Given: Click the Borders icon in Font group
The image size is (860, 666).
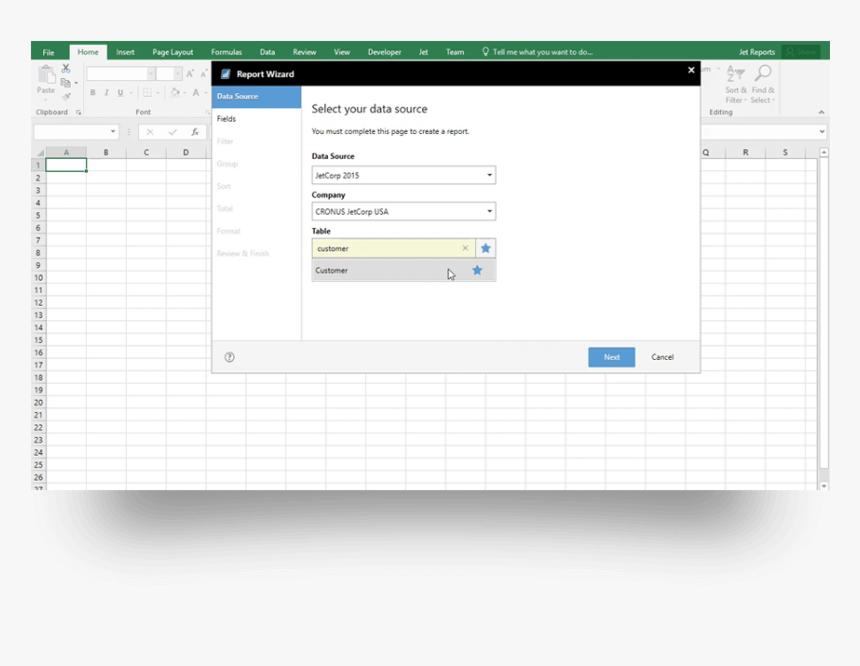Looking at the screenshot, I should pos(147,93).
